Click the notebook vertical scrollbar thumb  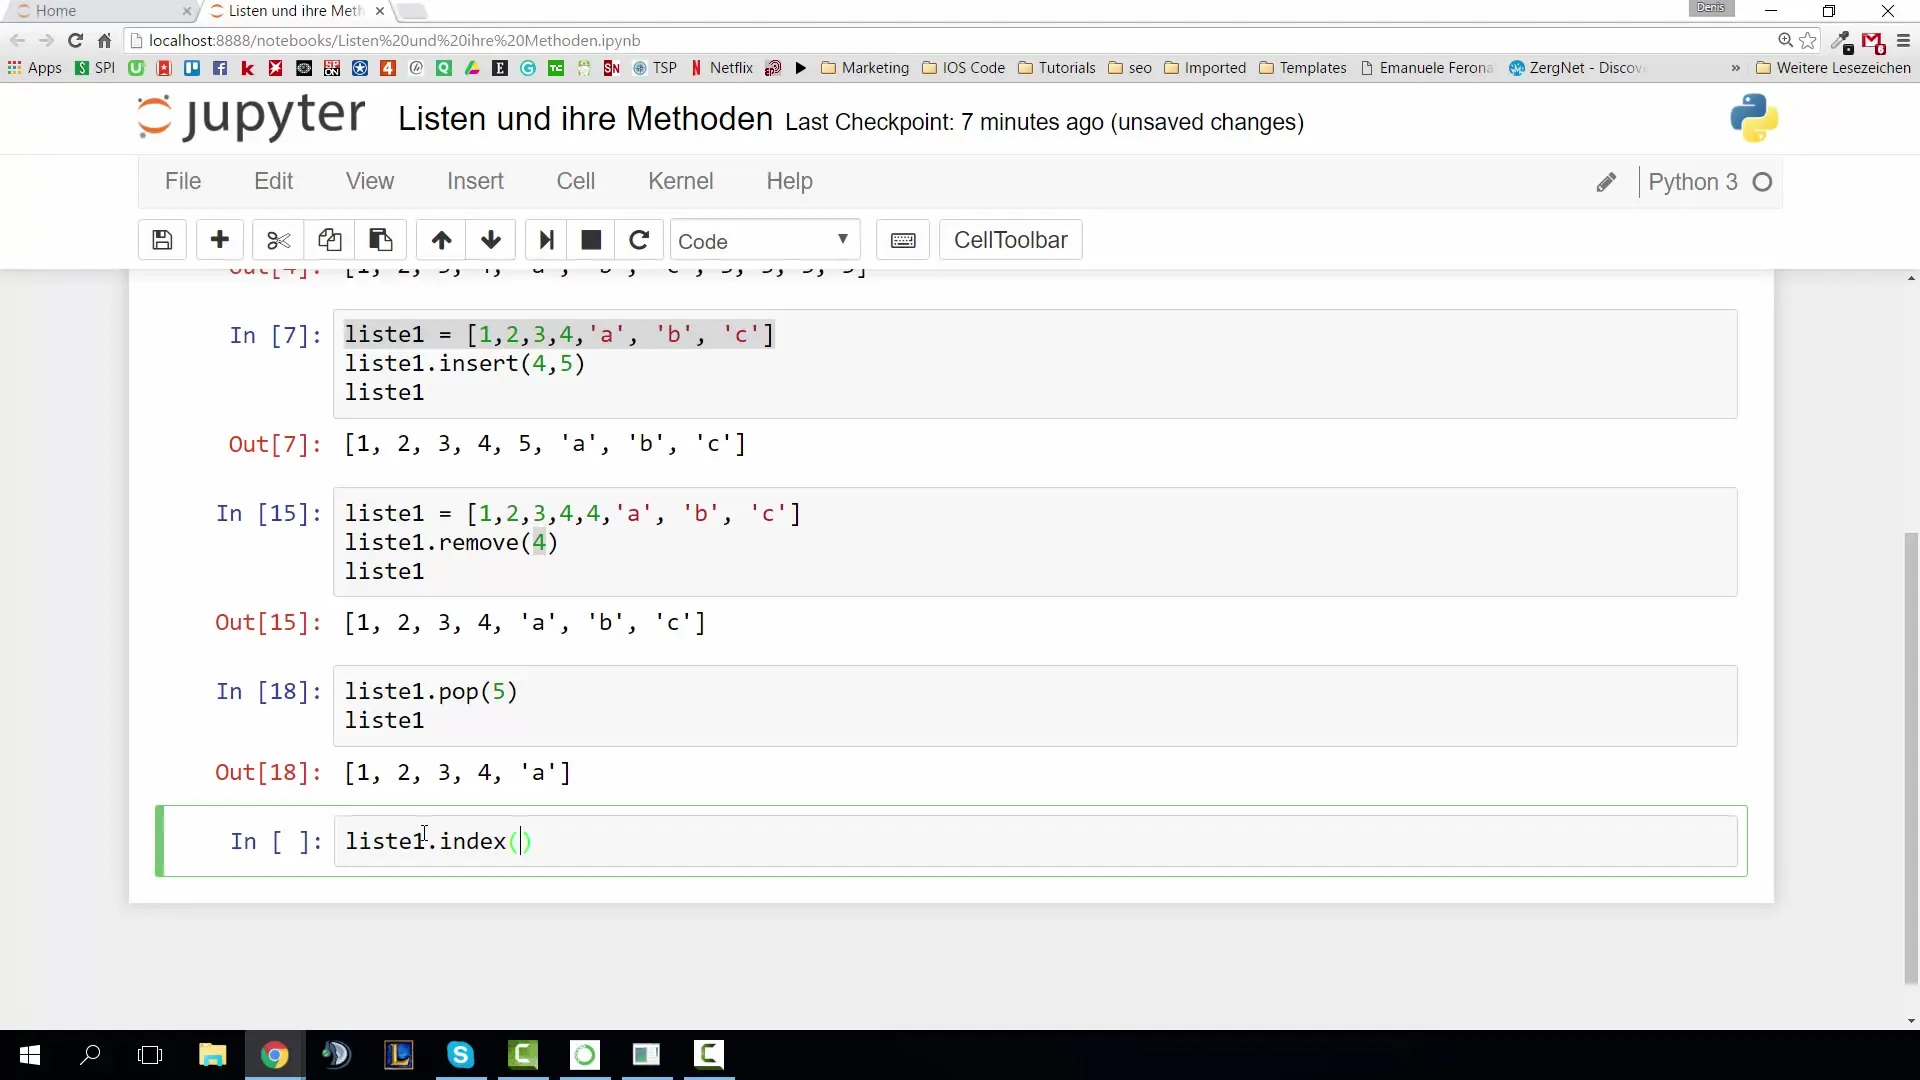coord(1911,758)
